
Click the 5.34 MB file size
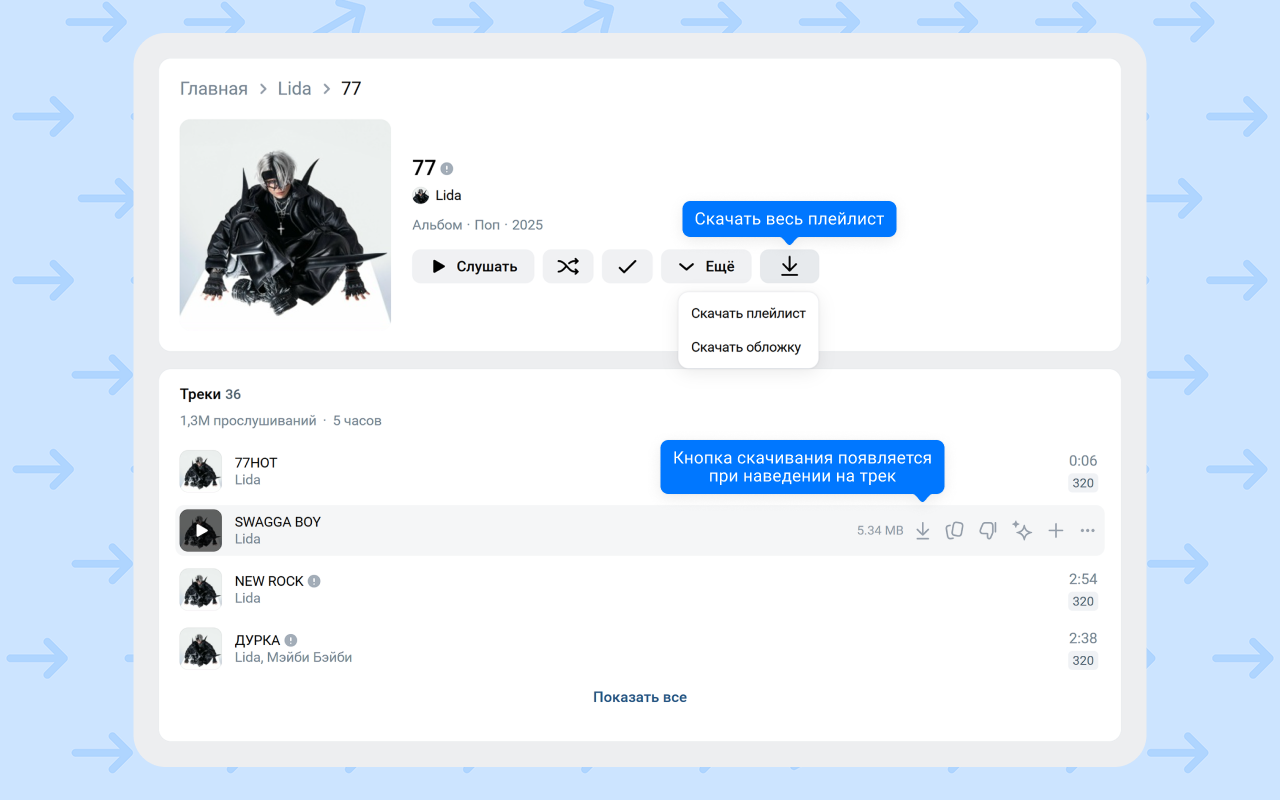tap(880, 531)
